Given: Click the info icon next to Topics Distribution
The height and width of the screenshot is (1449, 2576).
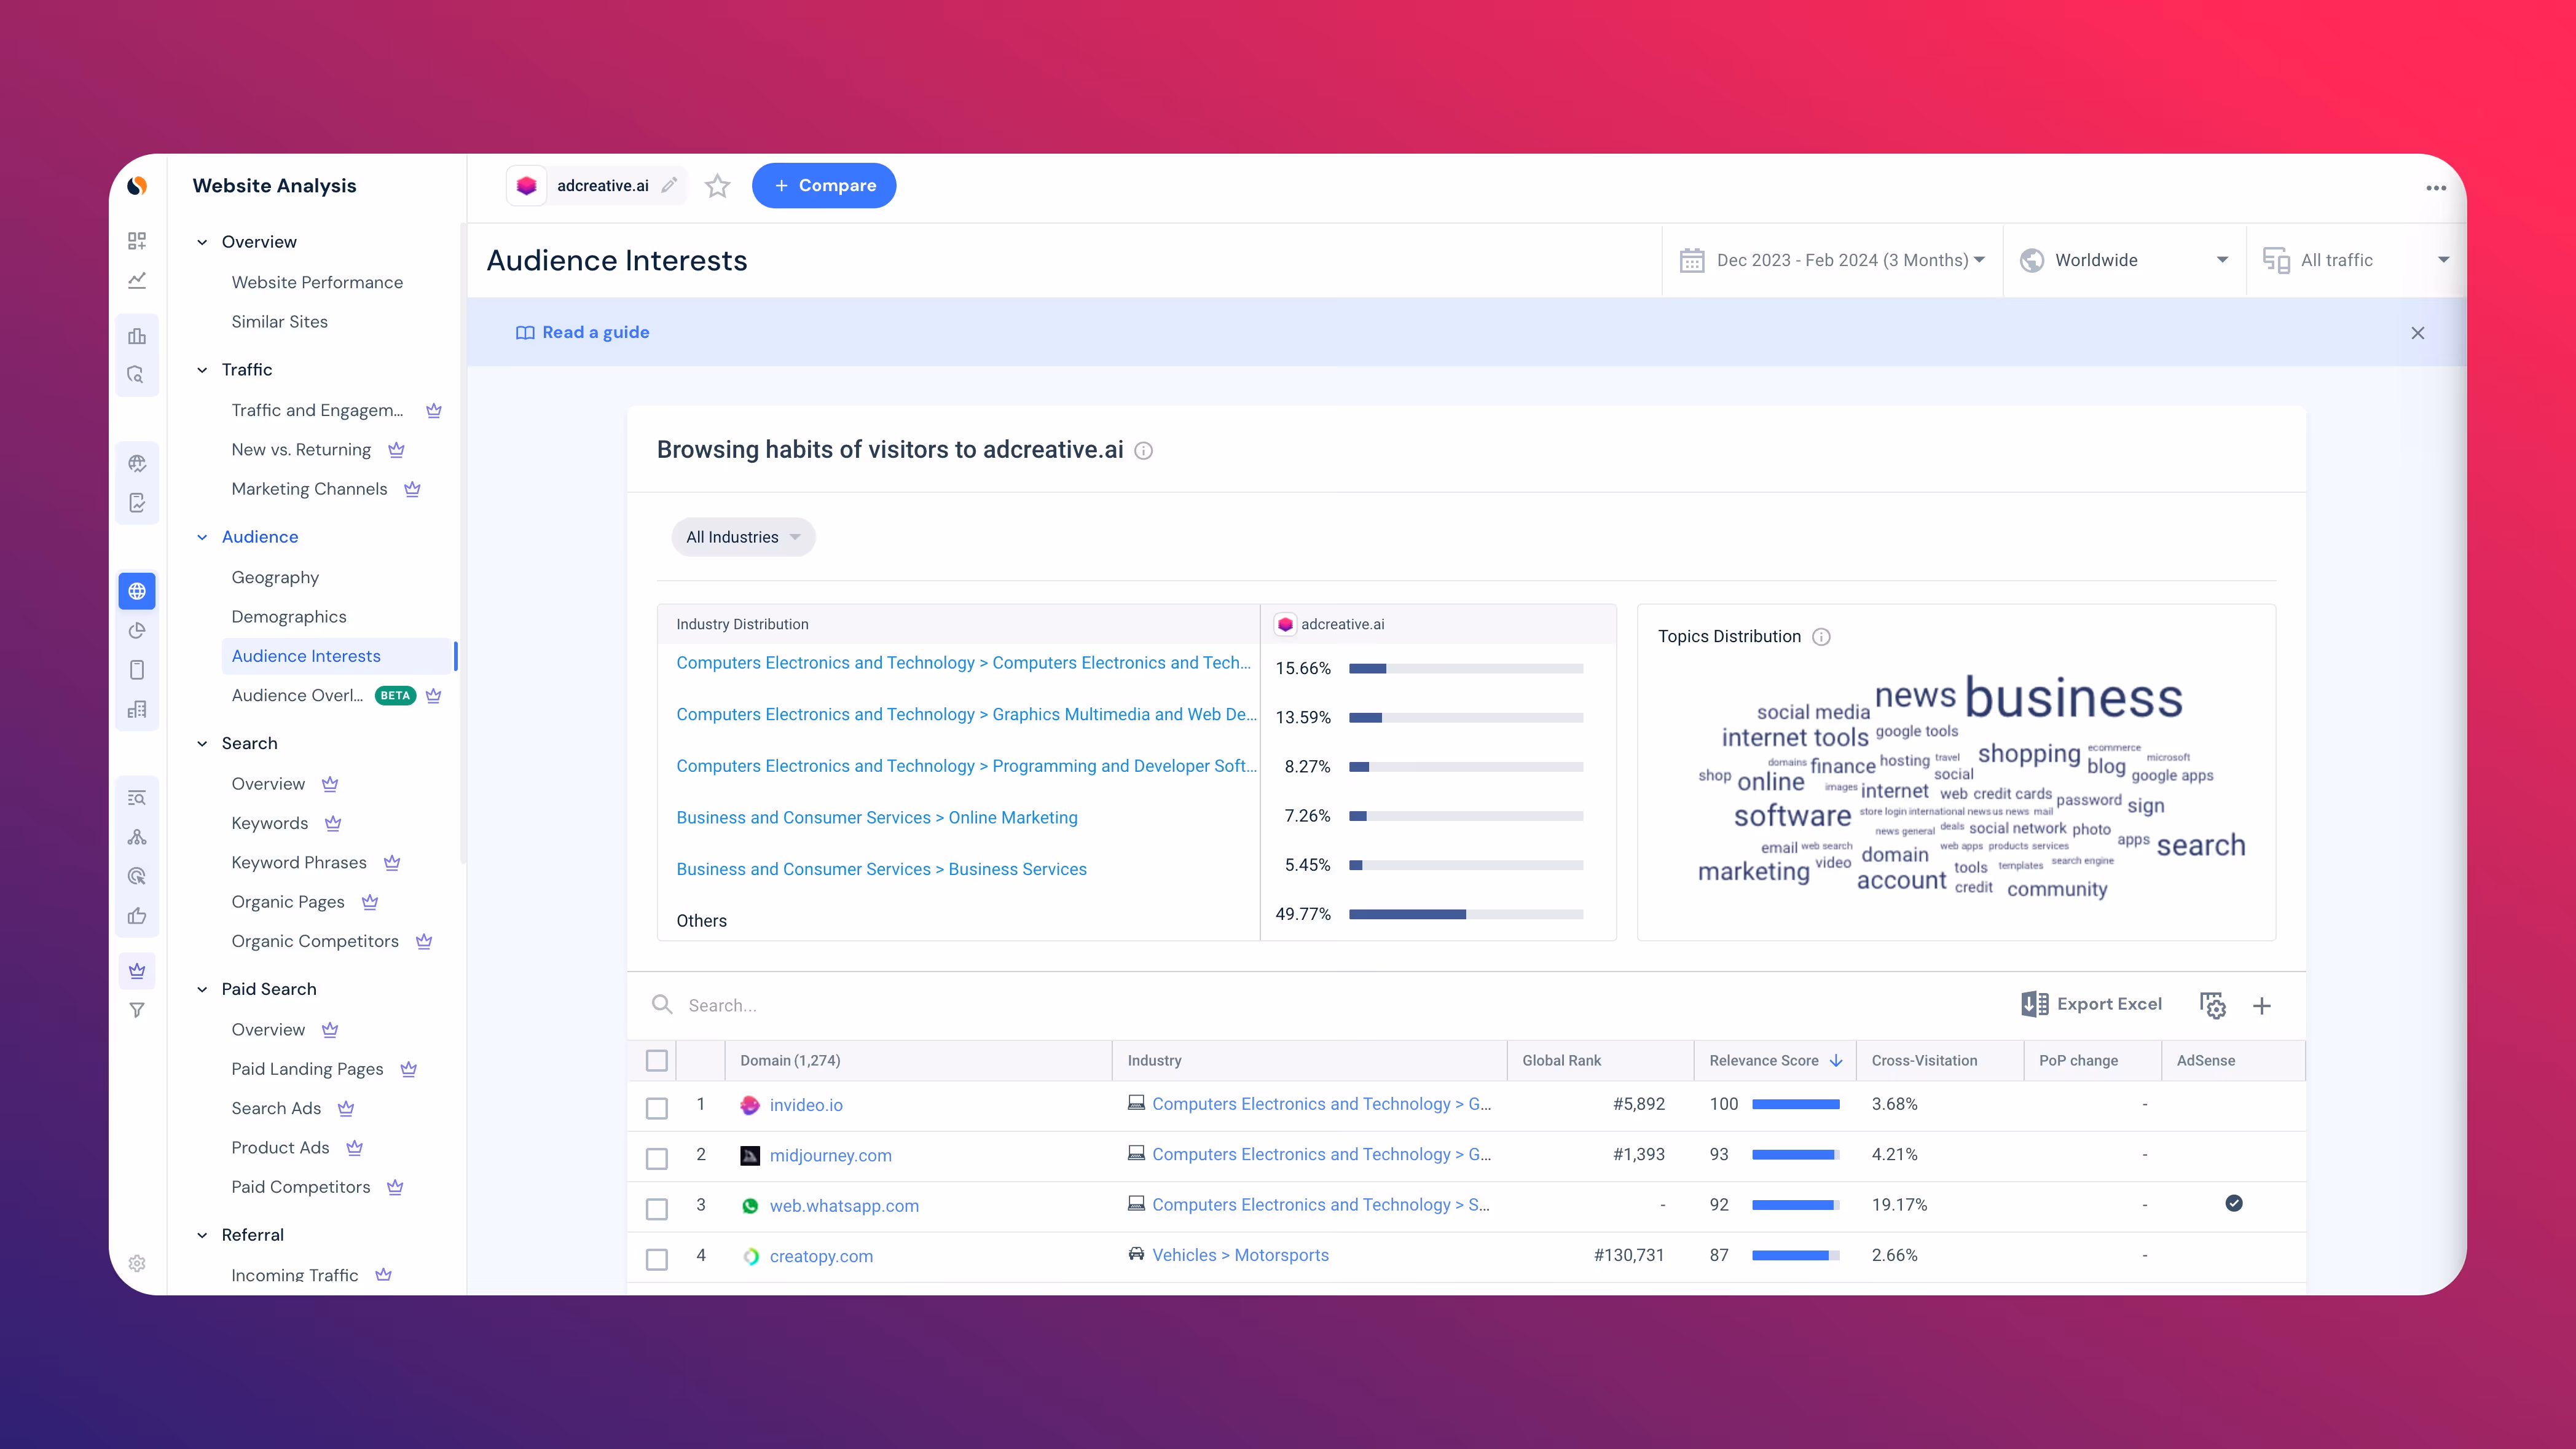Looking at the screenshot, I should point(1822,637).
